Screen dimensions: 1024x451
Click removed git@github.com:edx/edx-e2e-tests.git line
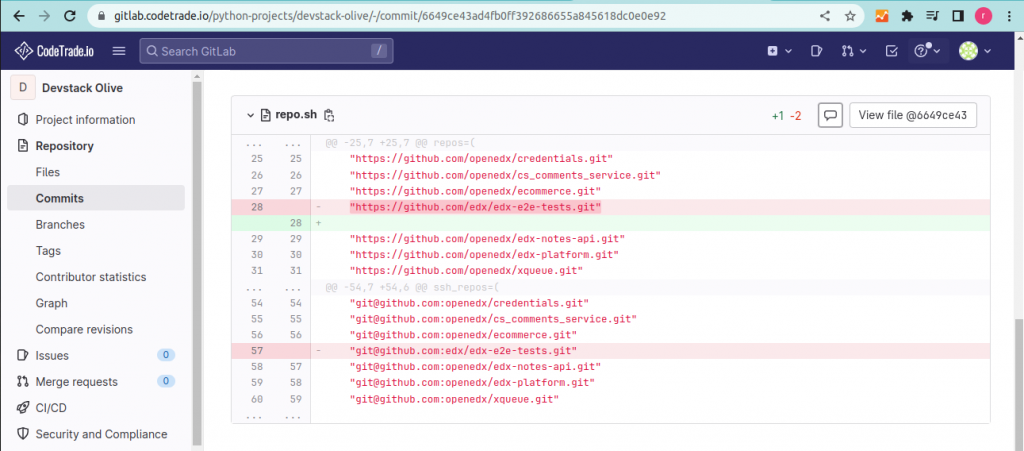(x=463, y=351)
